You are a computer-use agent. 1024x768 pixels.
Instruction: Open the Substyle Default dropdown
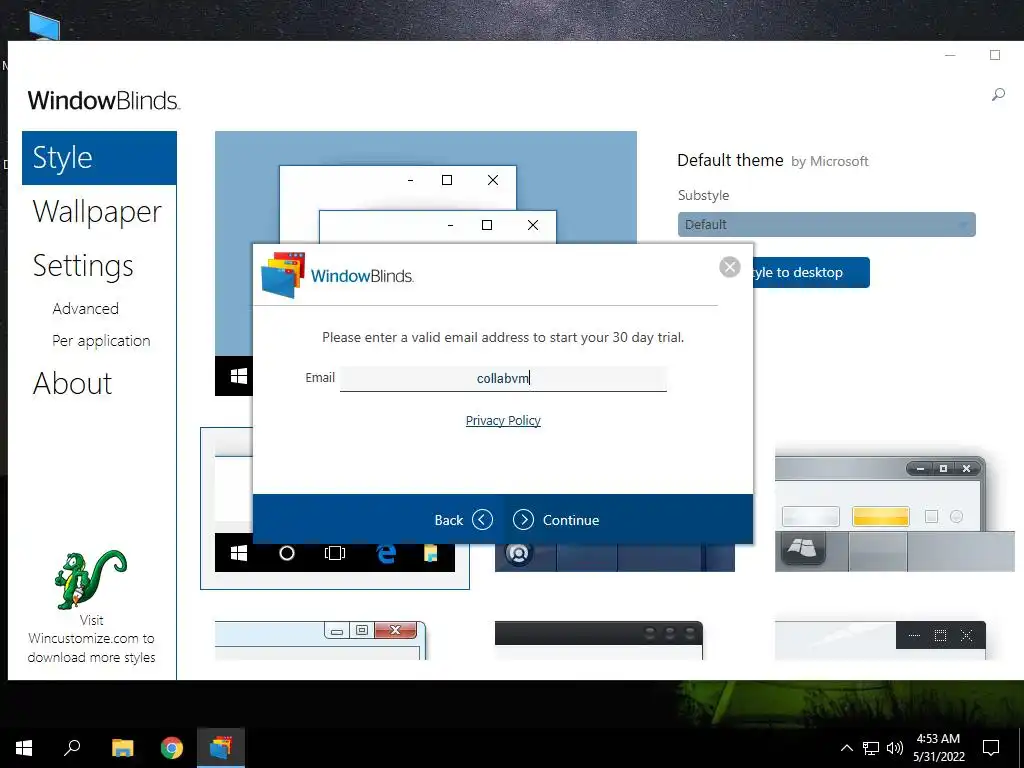point(826,225)
